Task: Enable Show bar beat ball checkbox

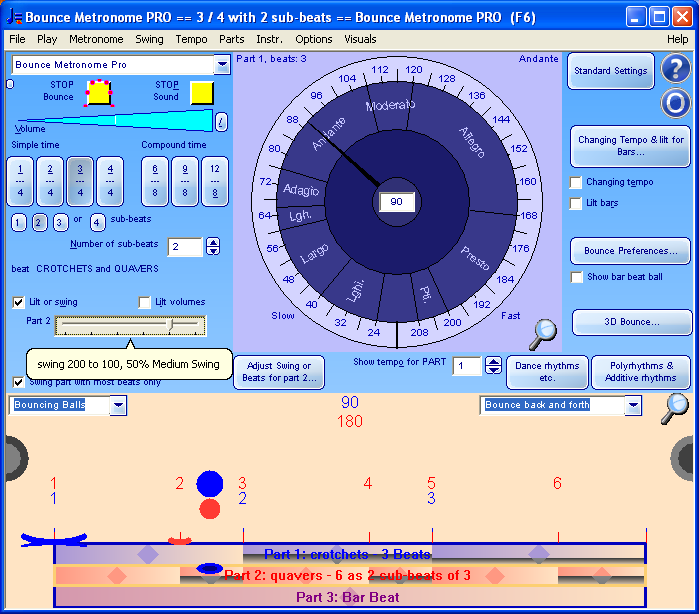Action: 577,277
